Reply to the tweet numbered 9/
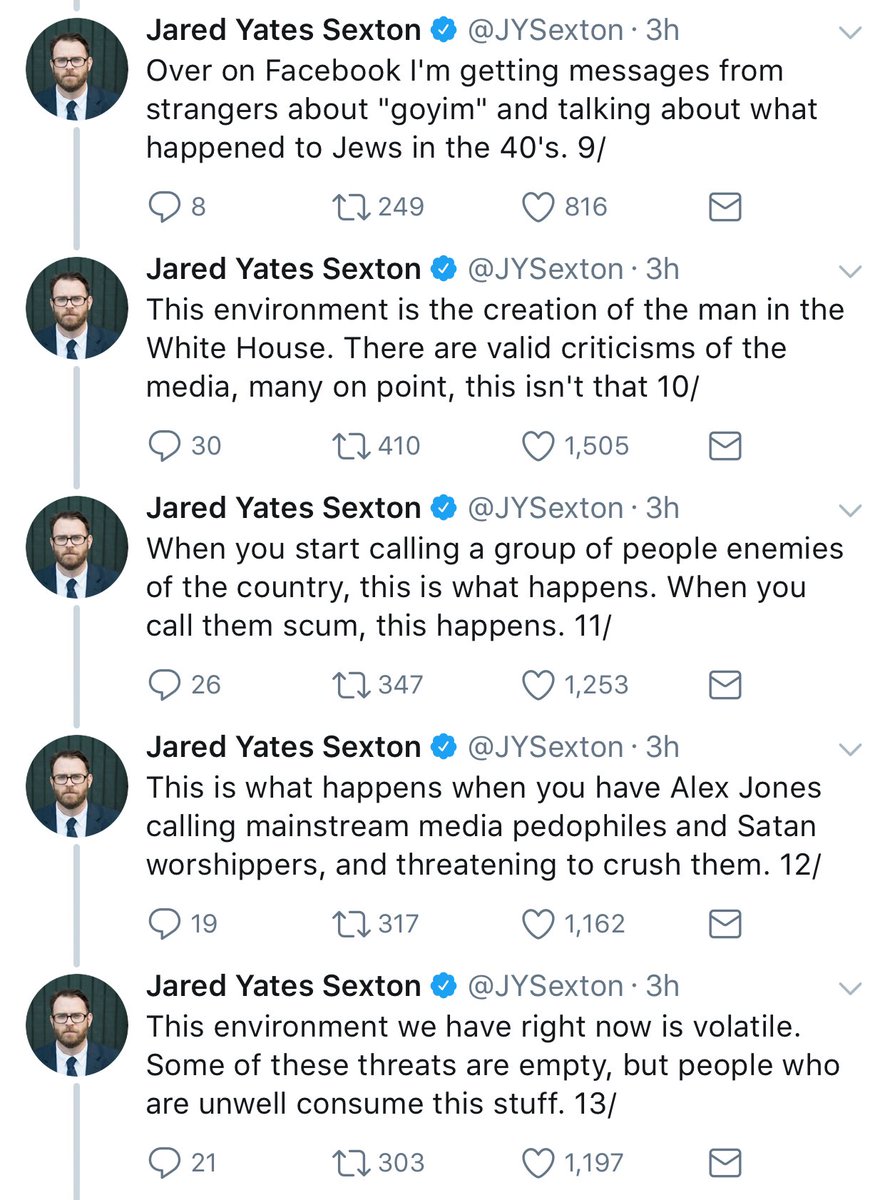Viewport: 885px width, 1200px height. (162, 207)
